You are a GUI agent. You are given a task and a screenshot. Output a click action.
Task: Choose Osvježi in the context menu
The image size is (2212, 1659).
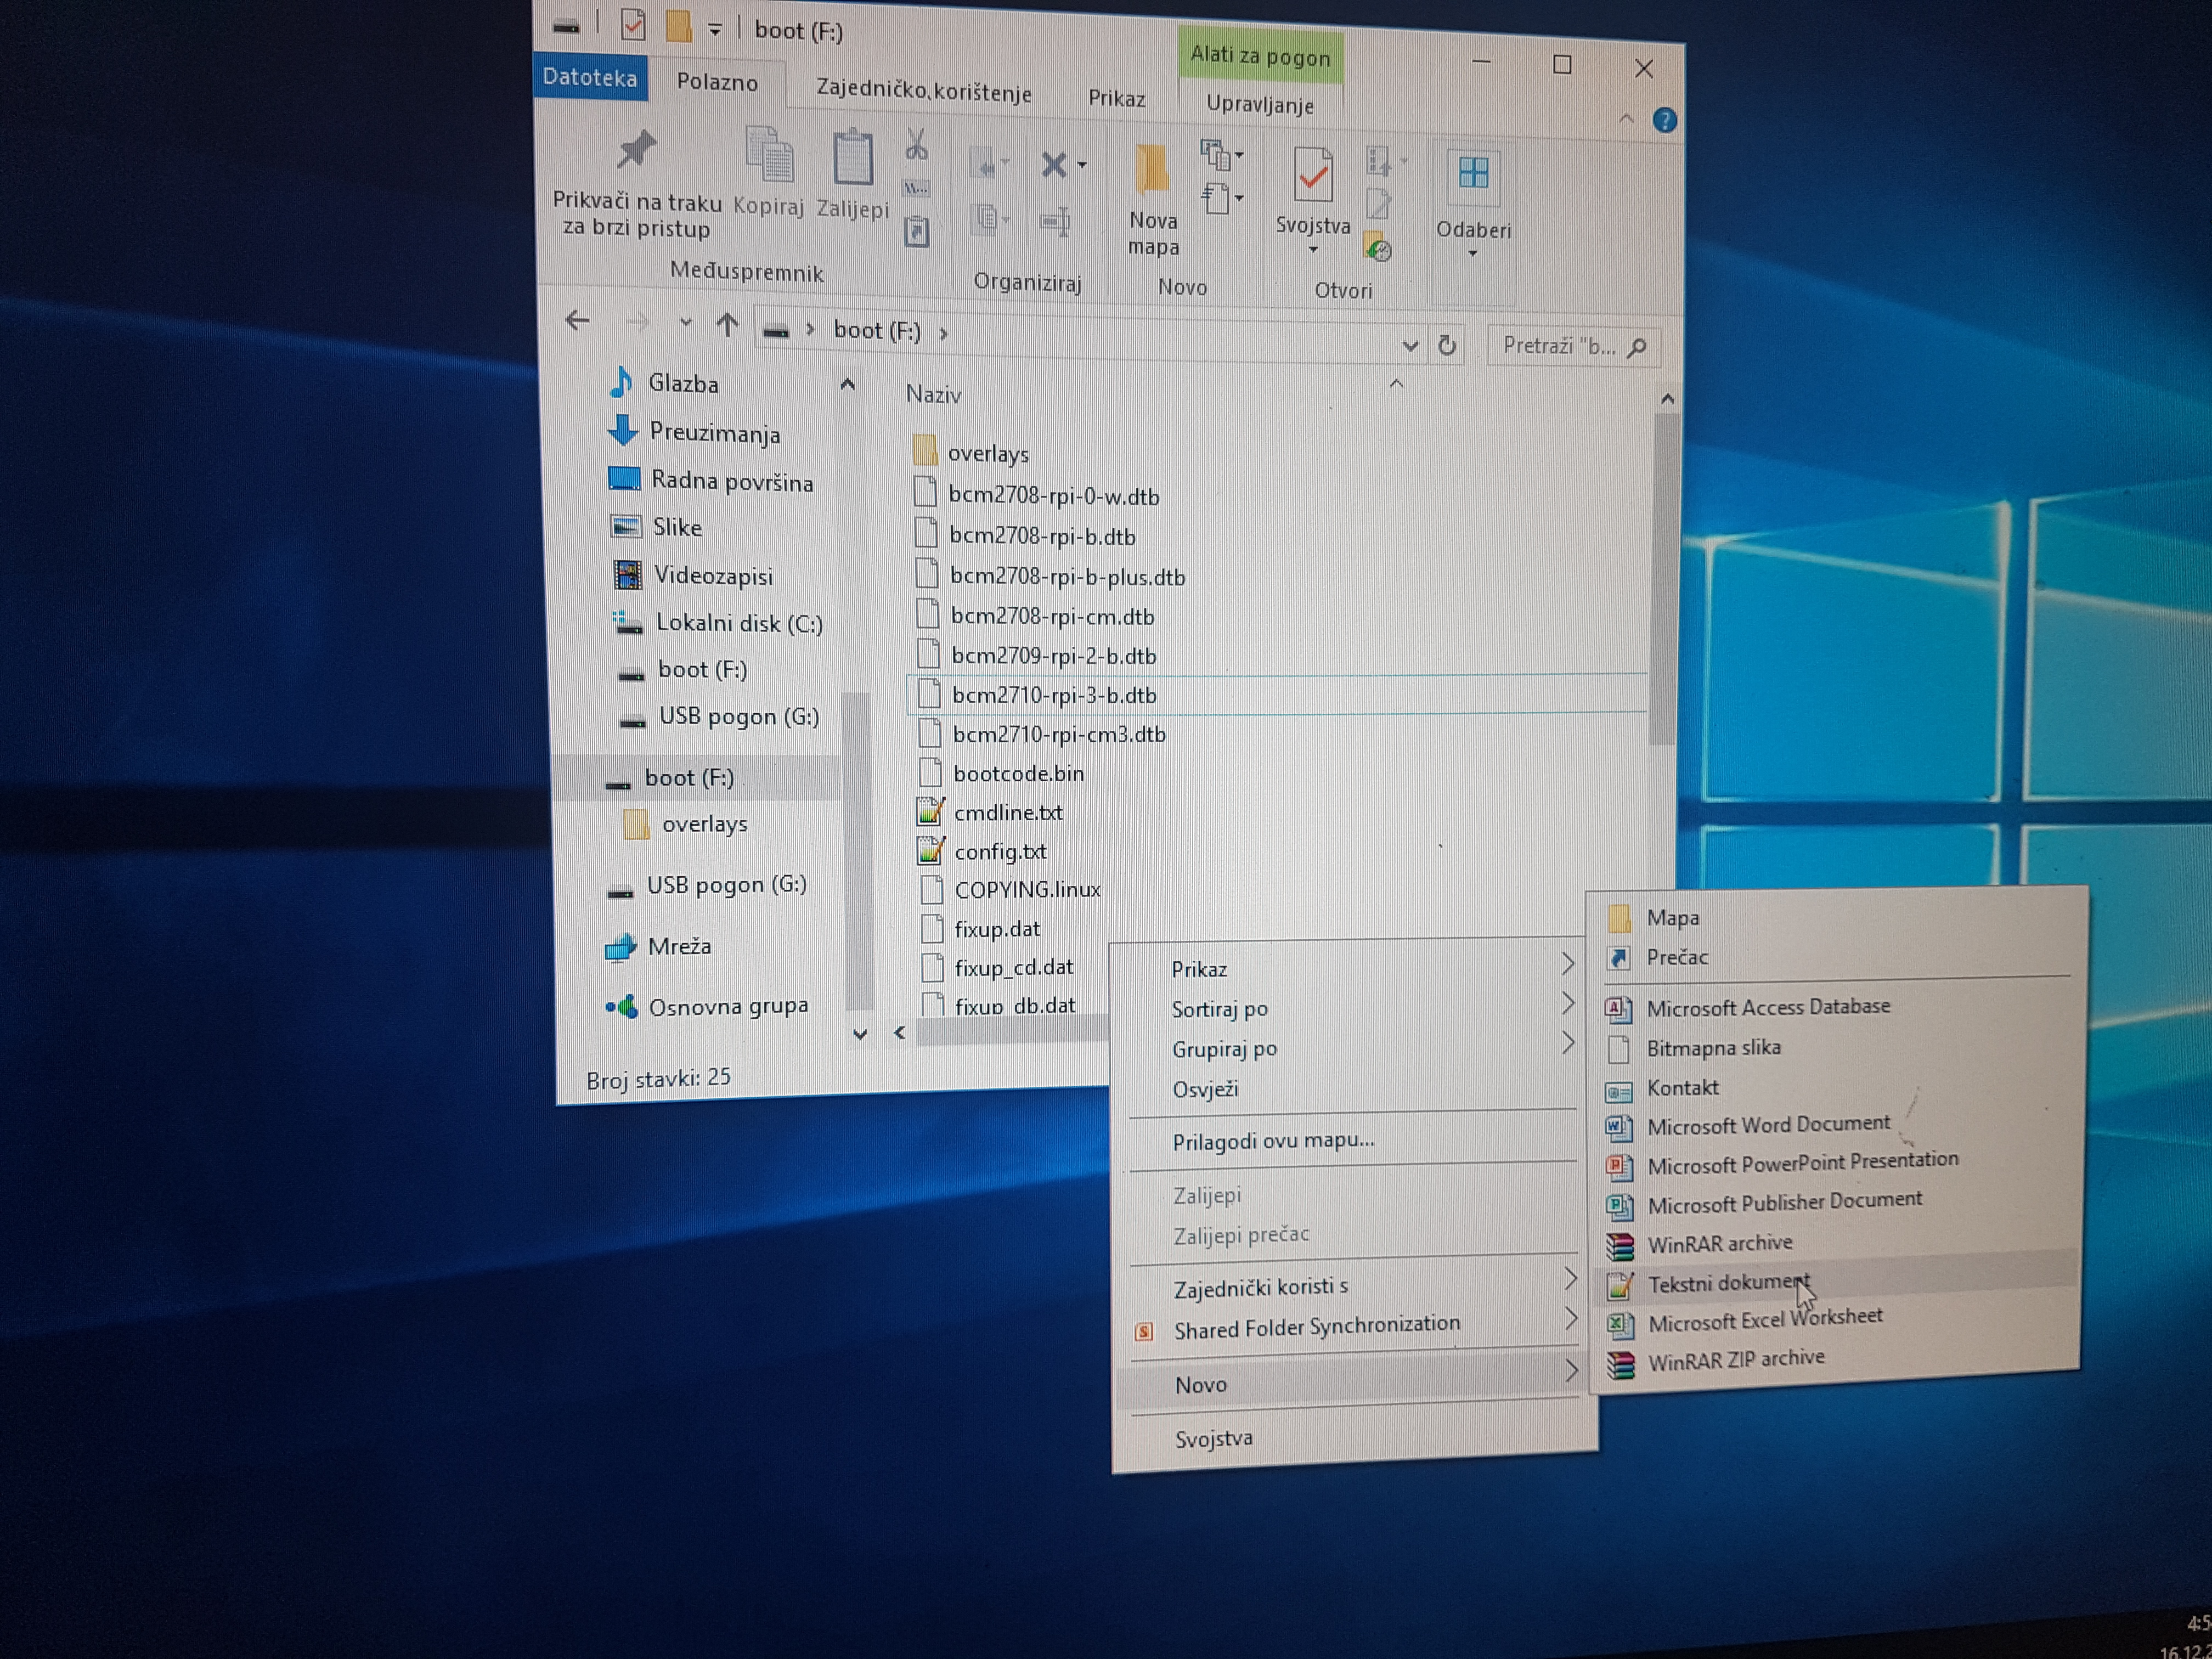(1205, 1089)
